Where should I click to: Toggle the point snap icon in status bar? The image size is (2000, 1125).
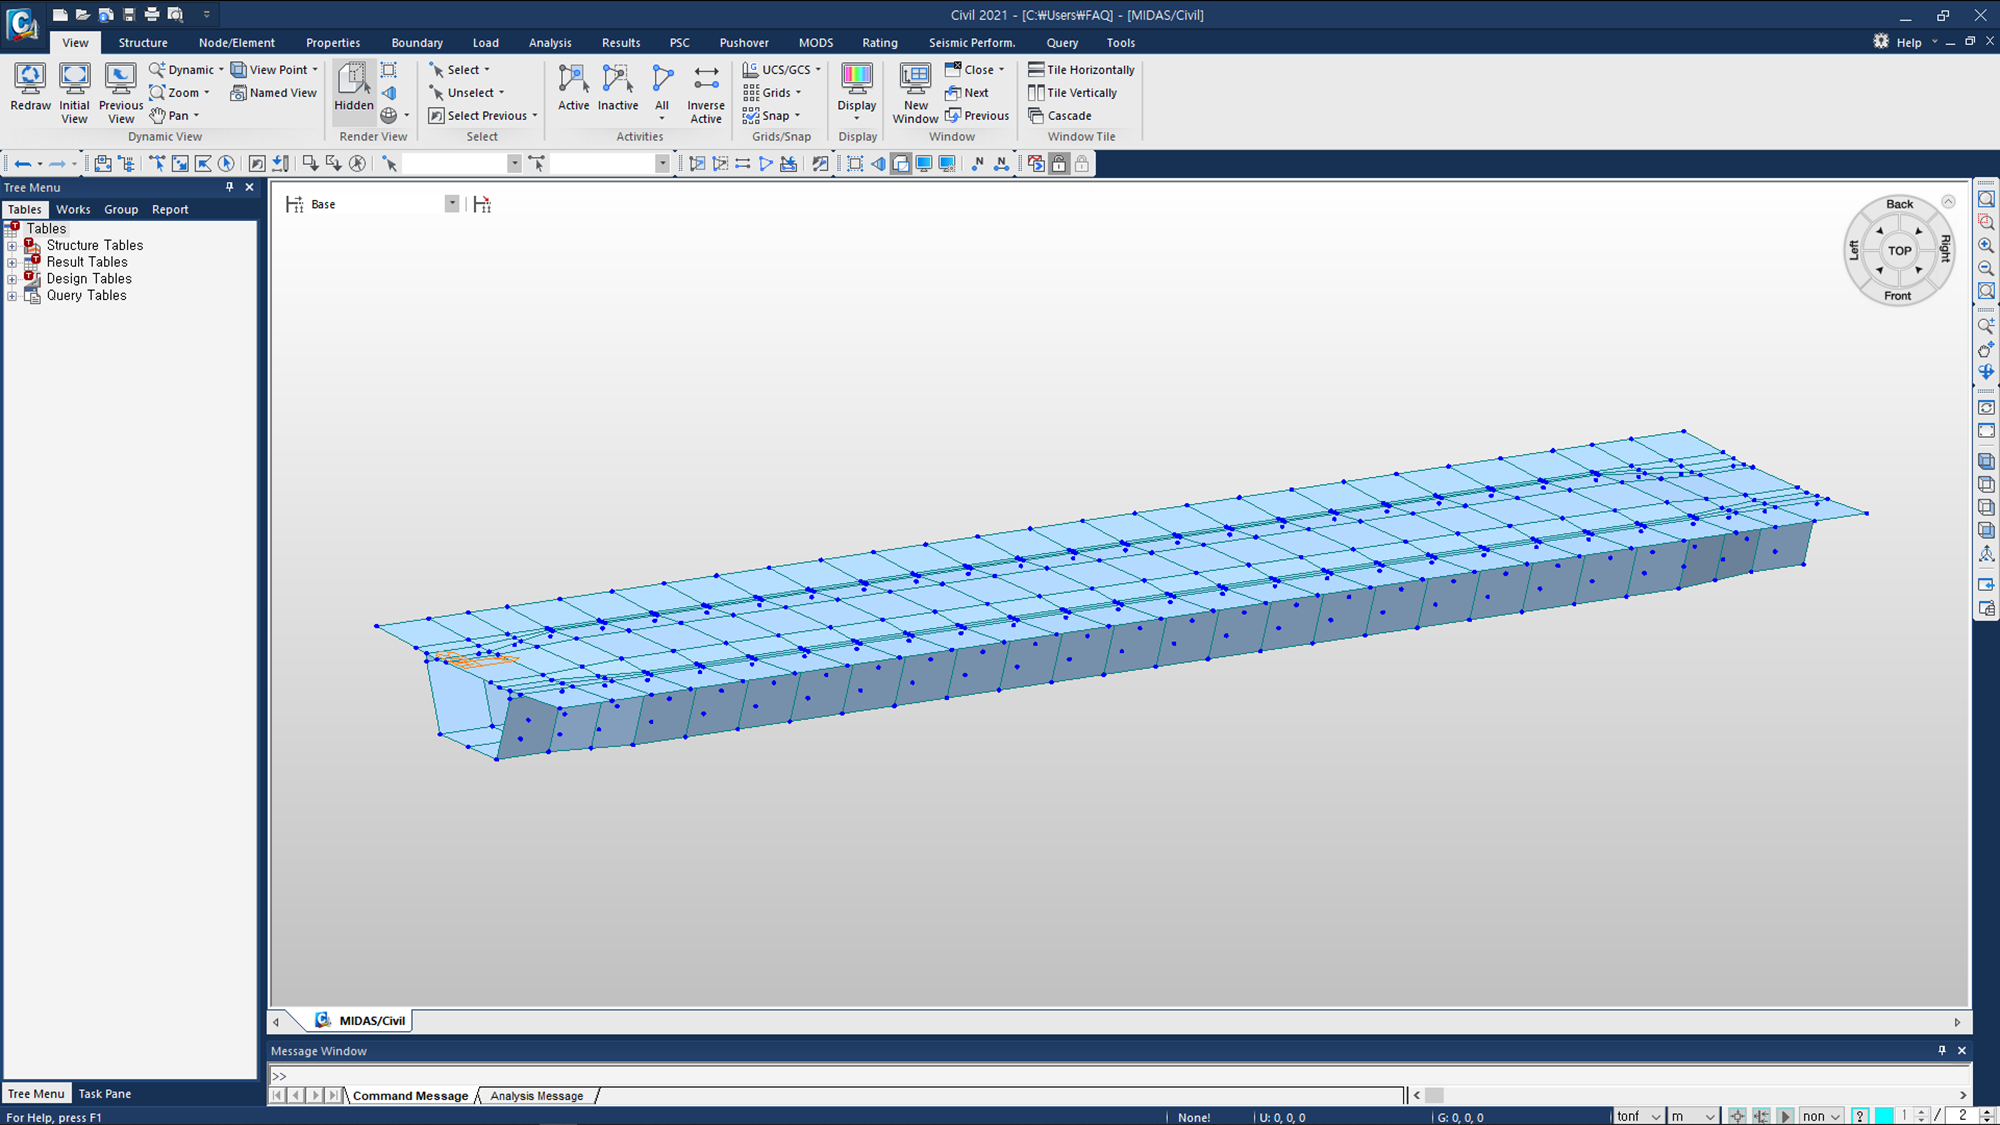(x=1737, y=1116)
